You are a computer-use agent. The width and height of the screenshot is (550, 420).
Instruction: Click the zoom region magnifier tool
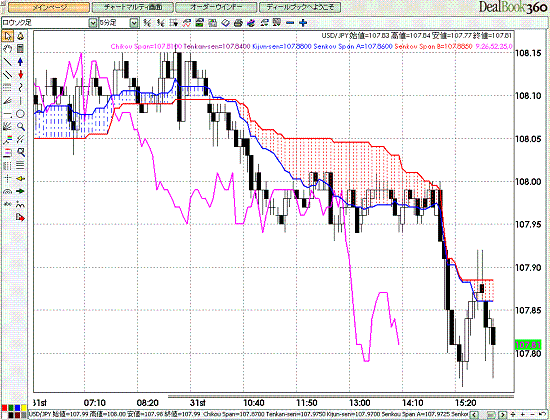(20, 153)
